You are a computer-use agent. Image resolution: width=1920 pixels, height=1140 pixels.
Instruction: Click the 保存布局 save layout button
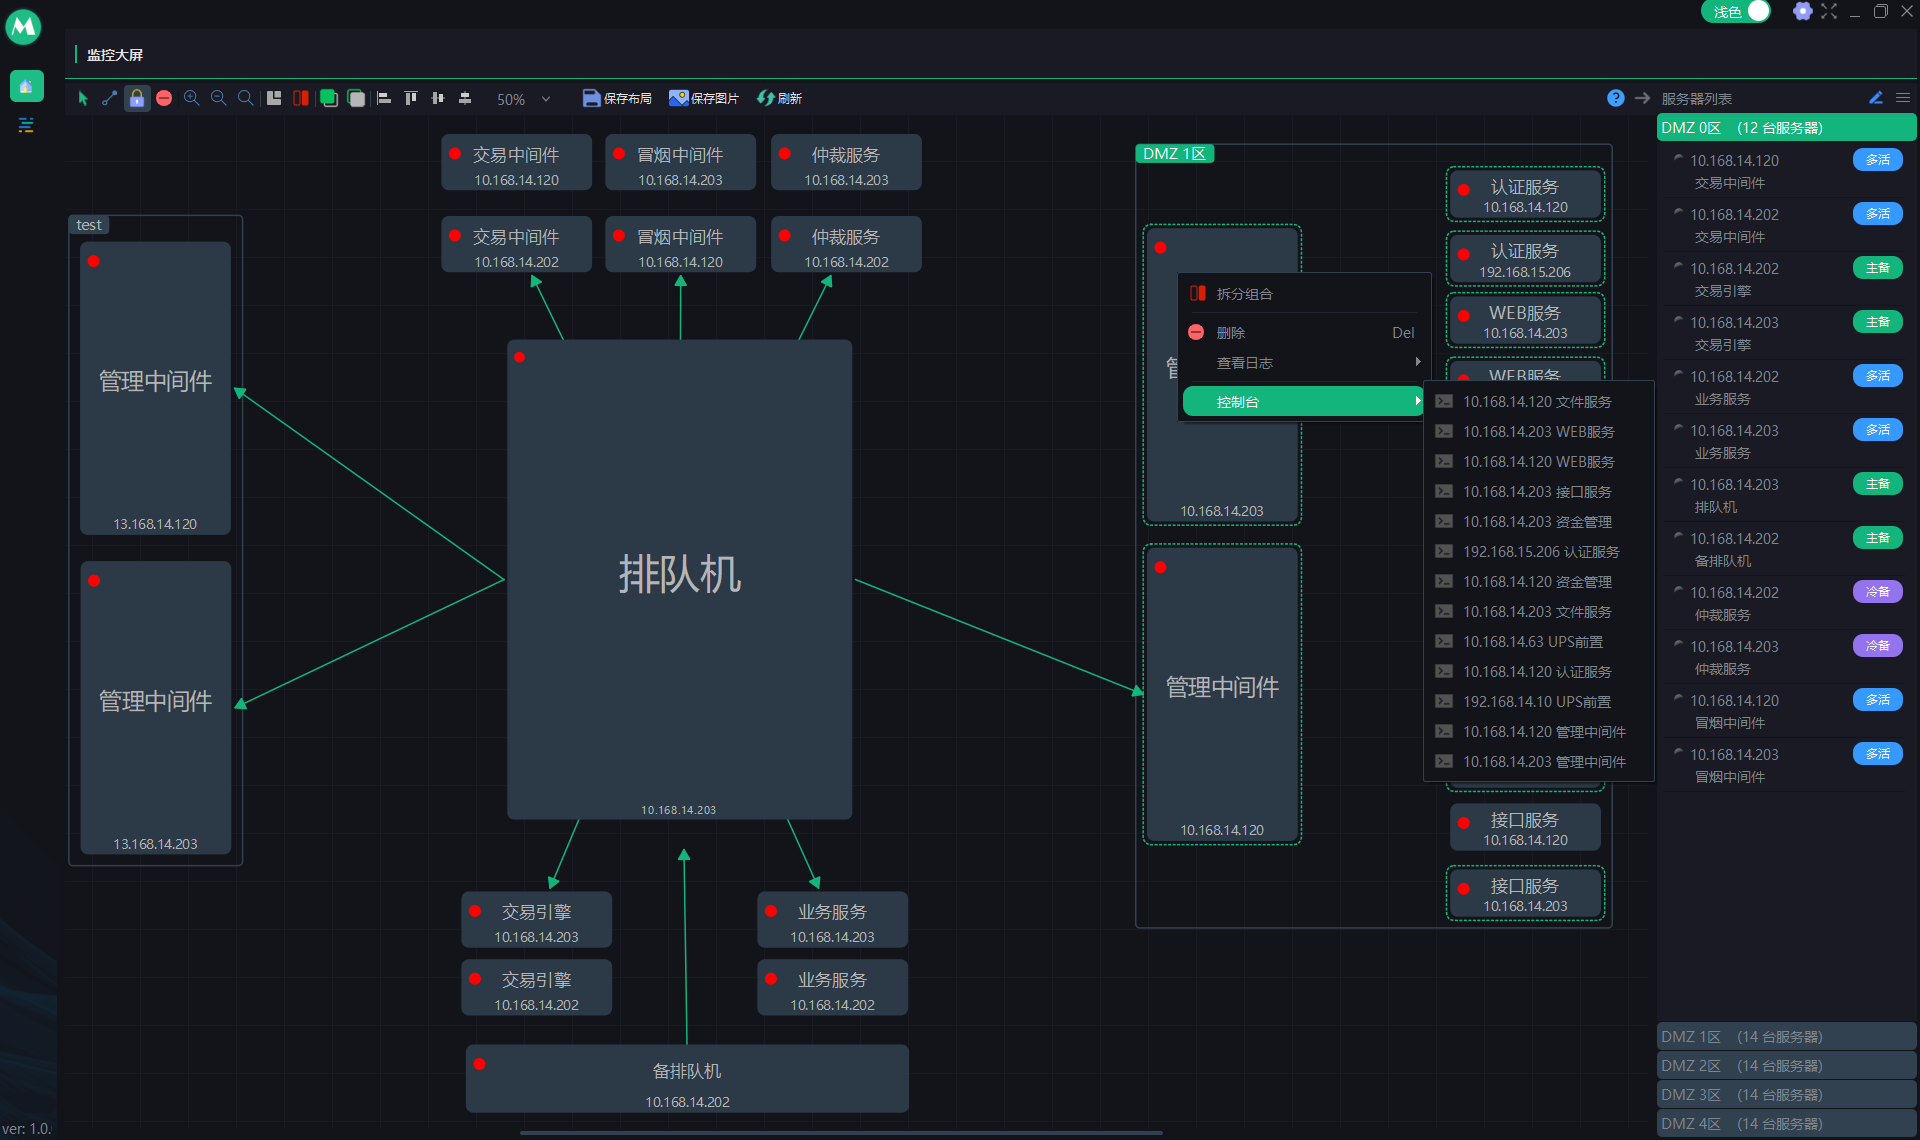click(617, 98)
